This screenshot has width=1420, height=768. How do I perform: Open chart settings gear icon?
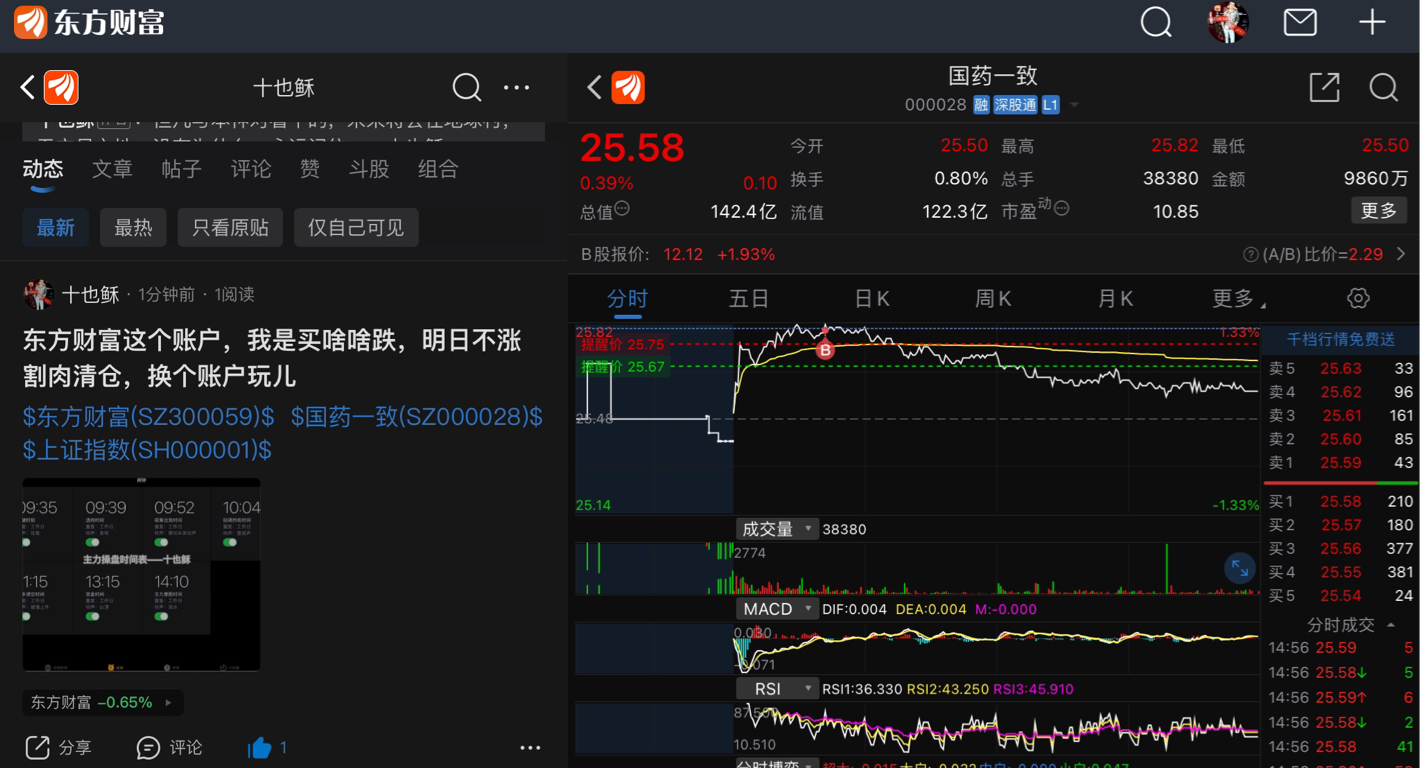(x=1358, y=298)
